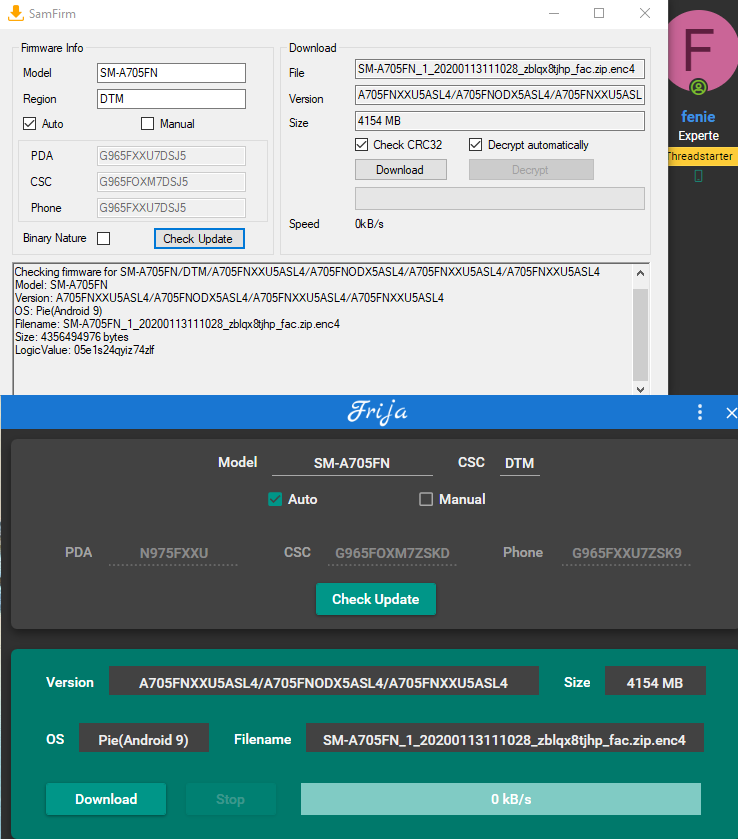Click Frija Filename value box
738x839 pixels.
(505, 739)
